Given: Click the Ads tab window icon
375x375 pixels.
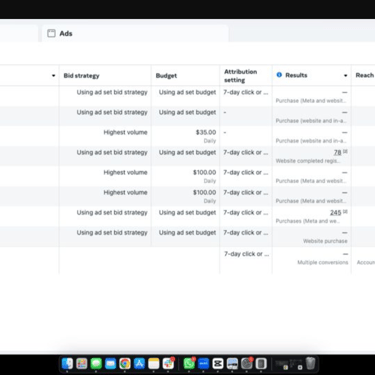Looking at the screenshot, I should pos(51,33).
